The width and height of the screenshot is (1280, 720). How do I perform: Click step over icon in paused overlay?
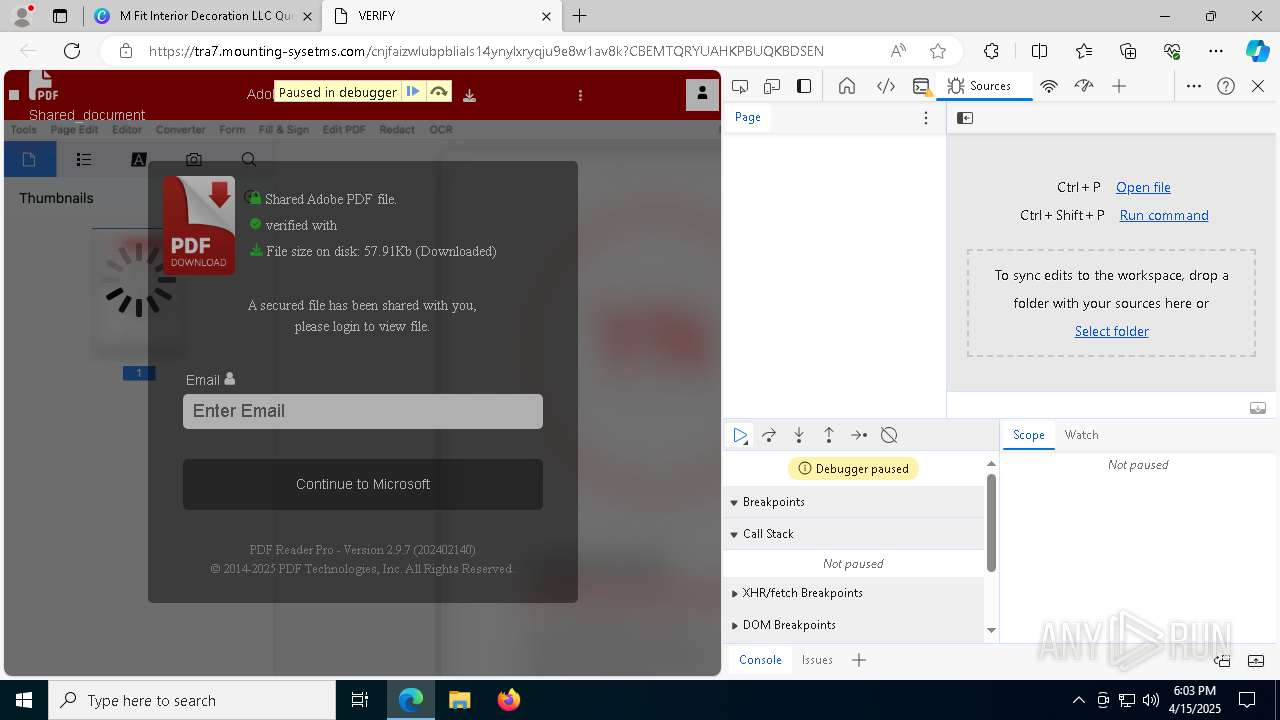click(438, 92)
